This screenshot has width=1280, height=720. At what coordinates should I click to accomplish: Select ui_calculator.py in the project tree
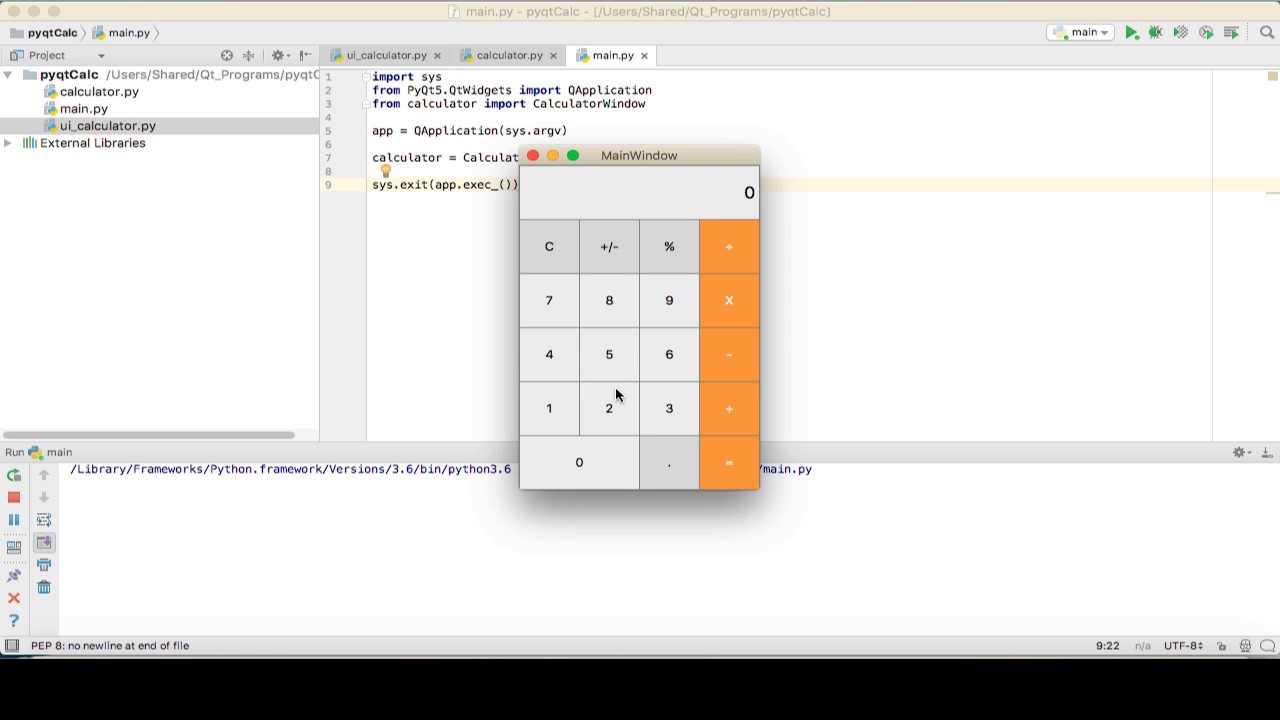tap(108, 126)
